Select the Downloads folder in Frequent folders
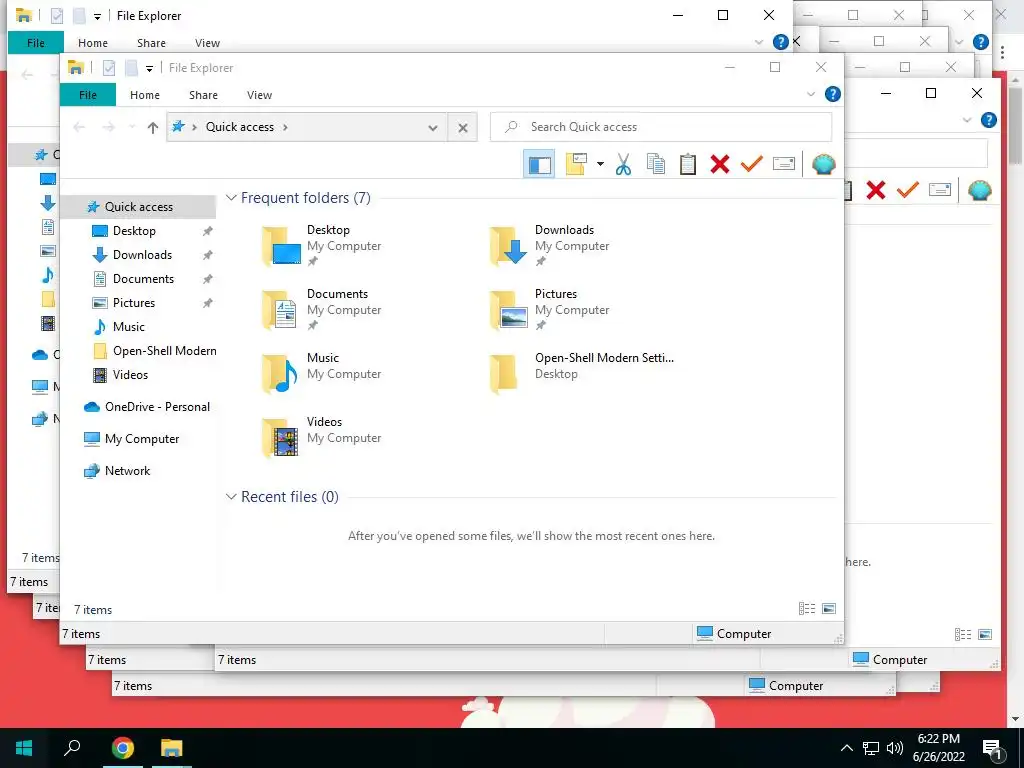Screen dimensions: 1024x768 (x=551, y=245)
